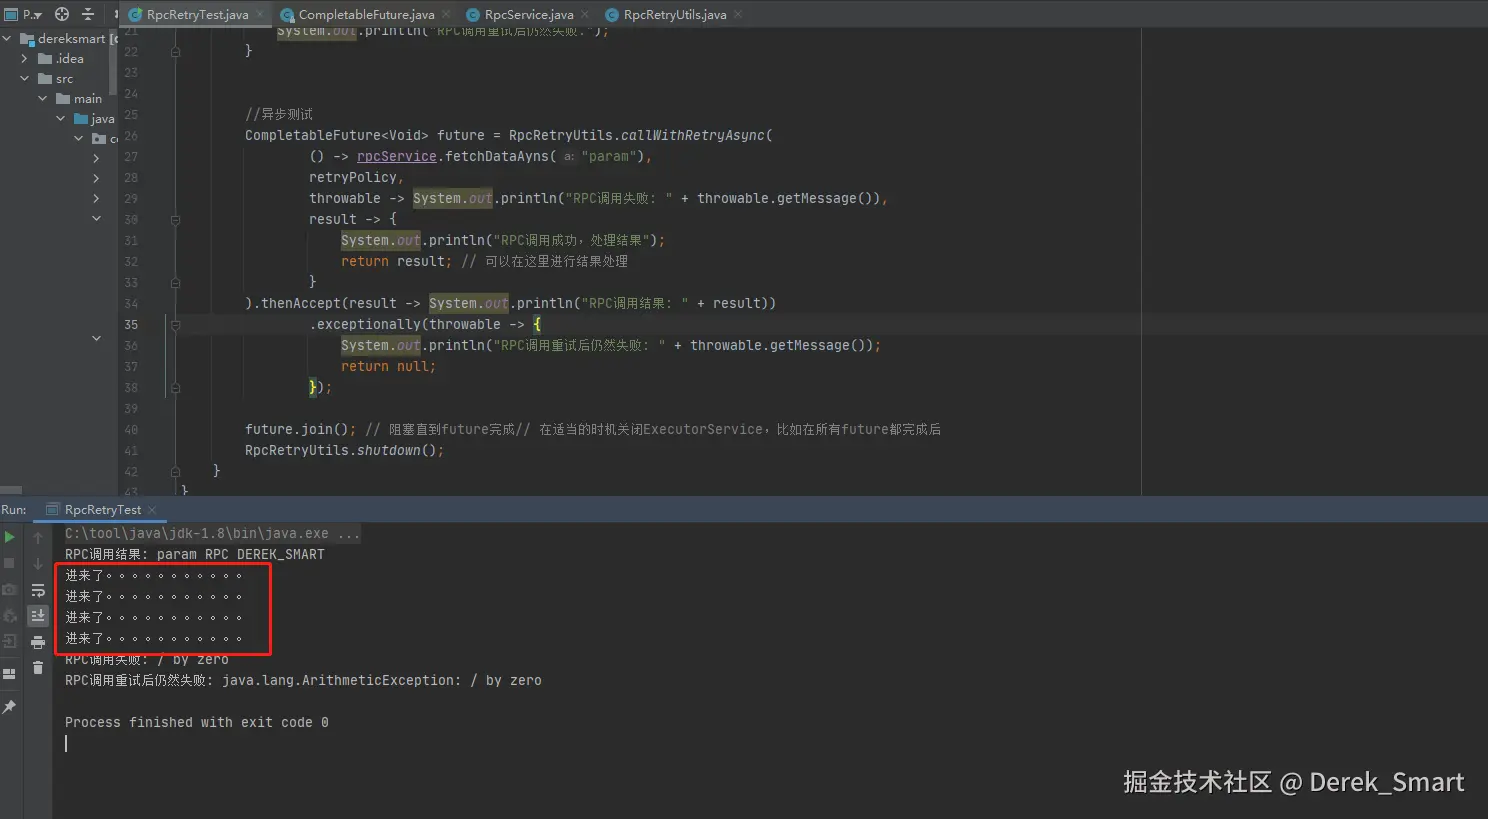Viewport: 1488px width, 819px height.
Task: Toggle code fold marker at line 30
Action: click(x=175, y=219)
